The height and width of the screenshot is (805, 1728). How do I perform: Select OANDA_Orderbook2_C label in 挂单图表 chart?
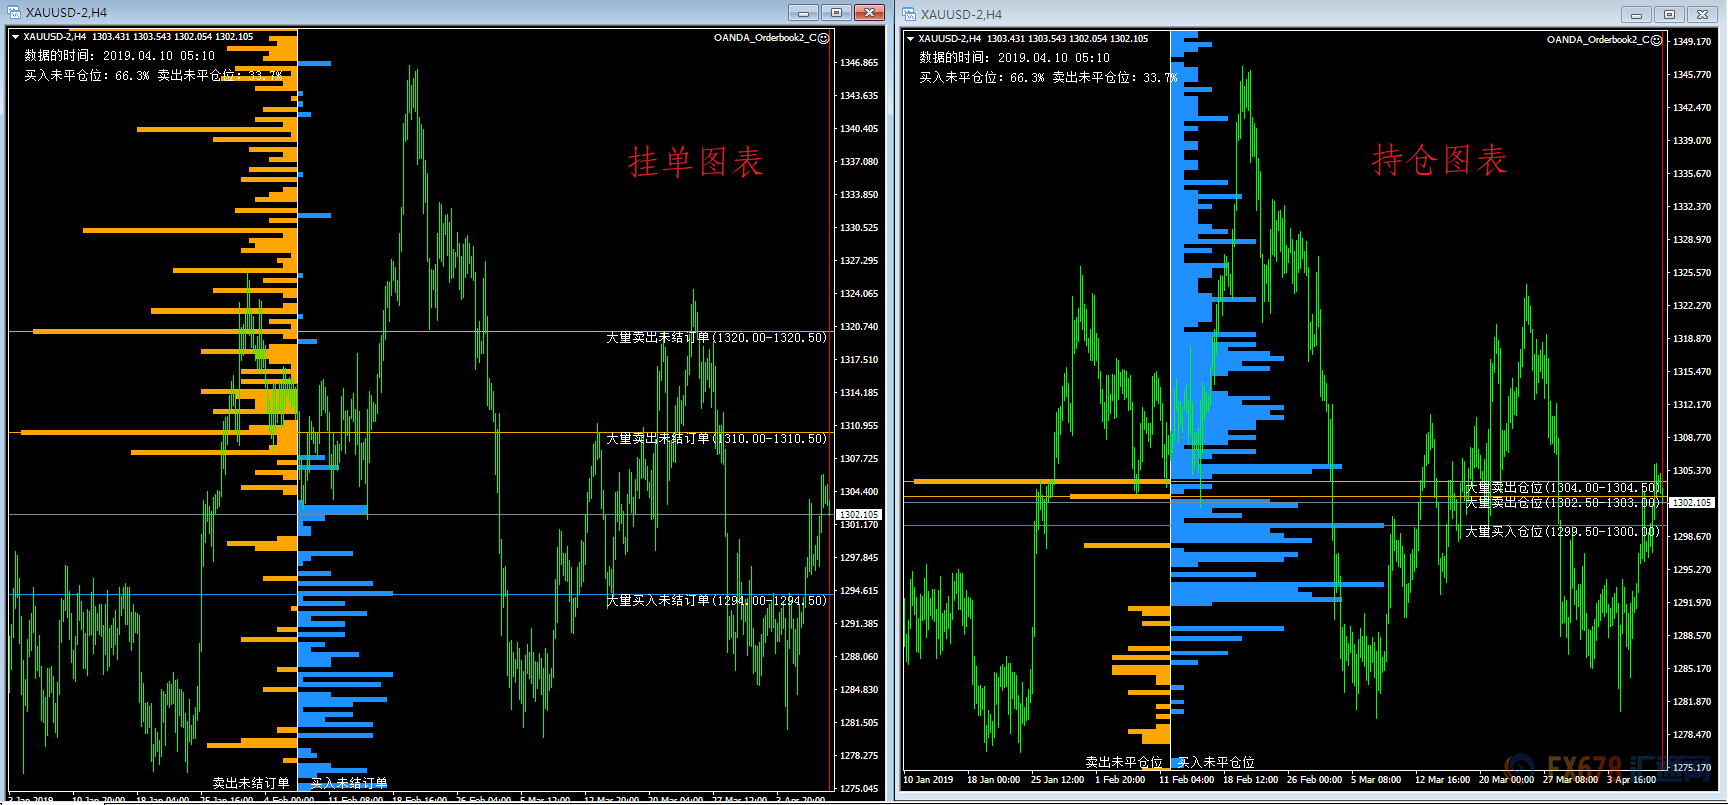pyautogui.click(x=765, y=38)
